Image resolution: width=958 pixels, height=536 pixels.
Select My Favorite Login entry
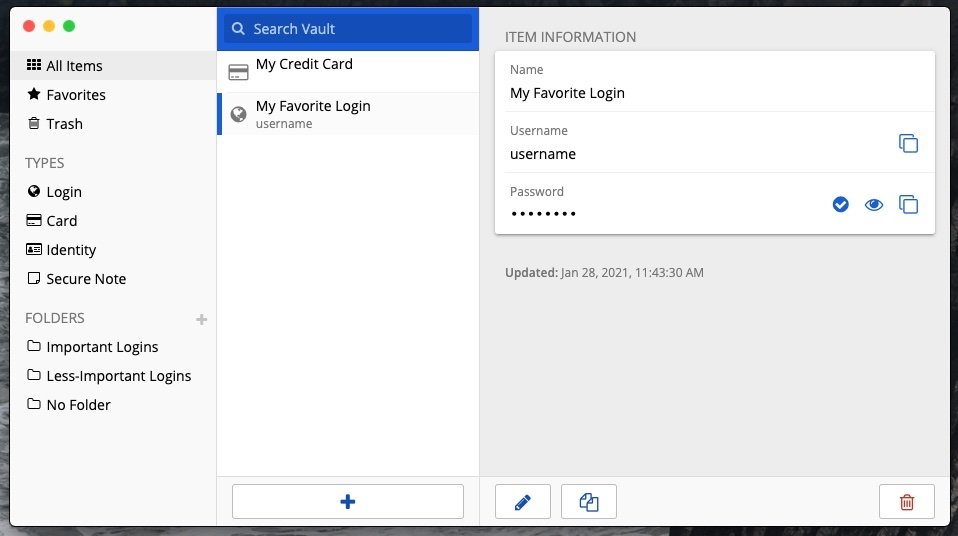point(348,114)
